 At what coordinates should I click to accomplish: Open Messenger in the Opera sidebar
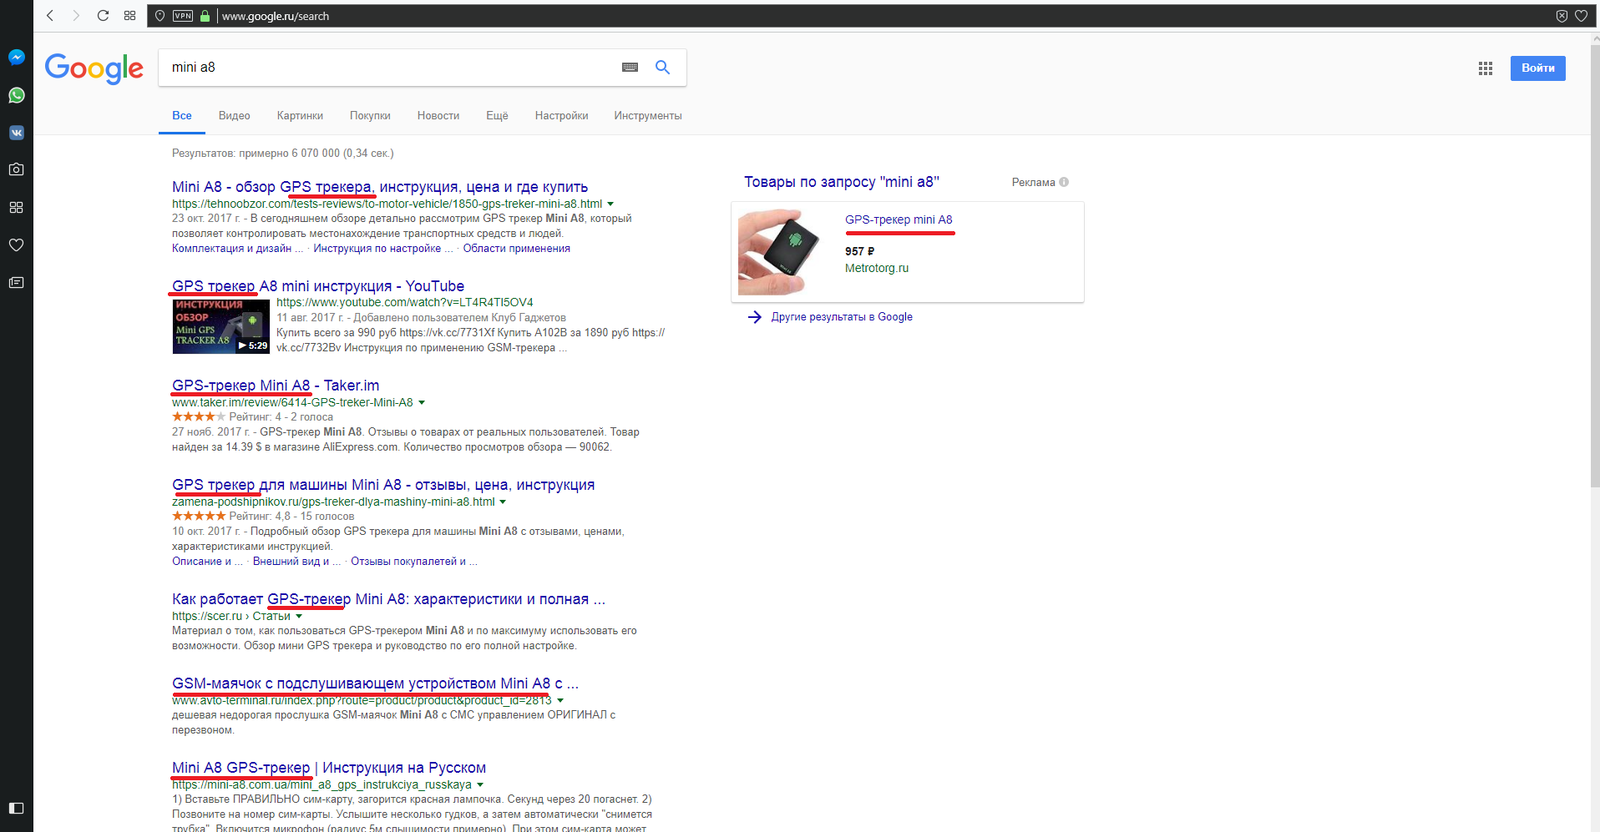coord(16,58)
